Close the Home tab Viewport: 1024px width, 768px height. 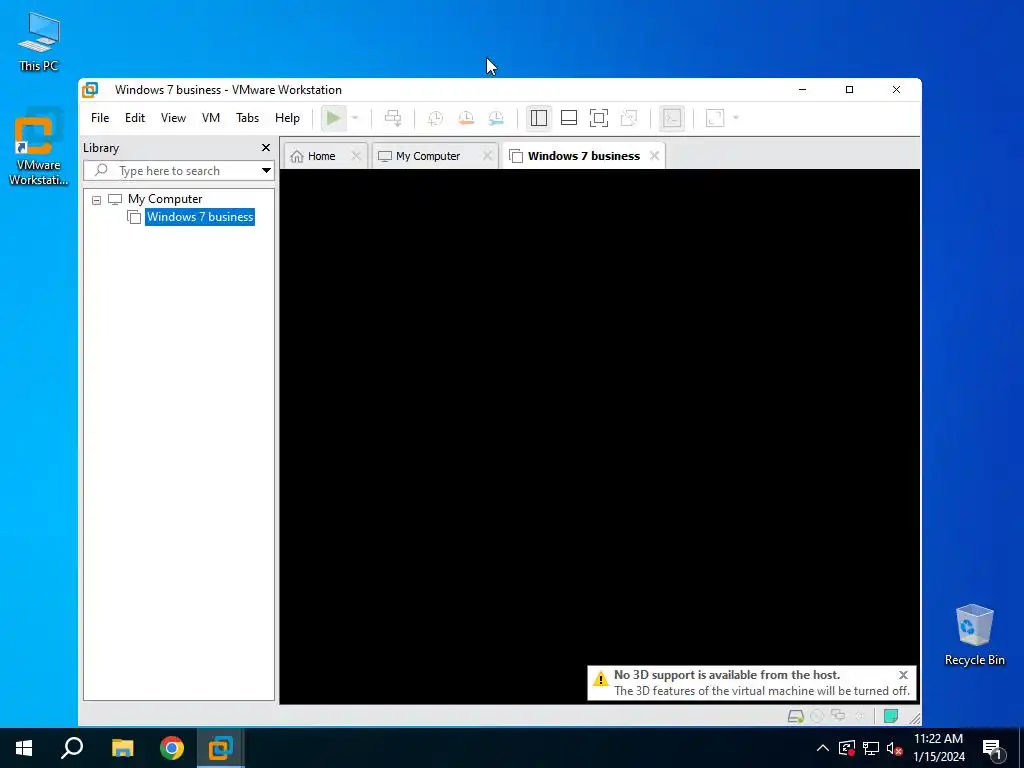[x=356, y=156]
